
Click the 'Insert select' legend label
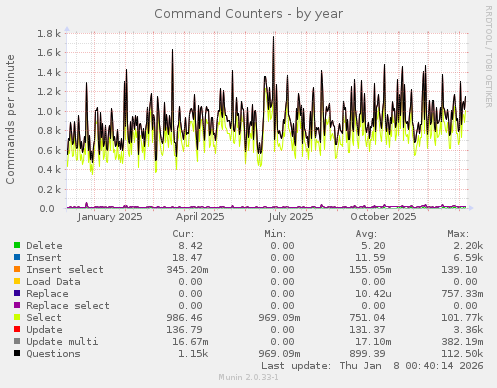(65, 270)
